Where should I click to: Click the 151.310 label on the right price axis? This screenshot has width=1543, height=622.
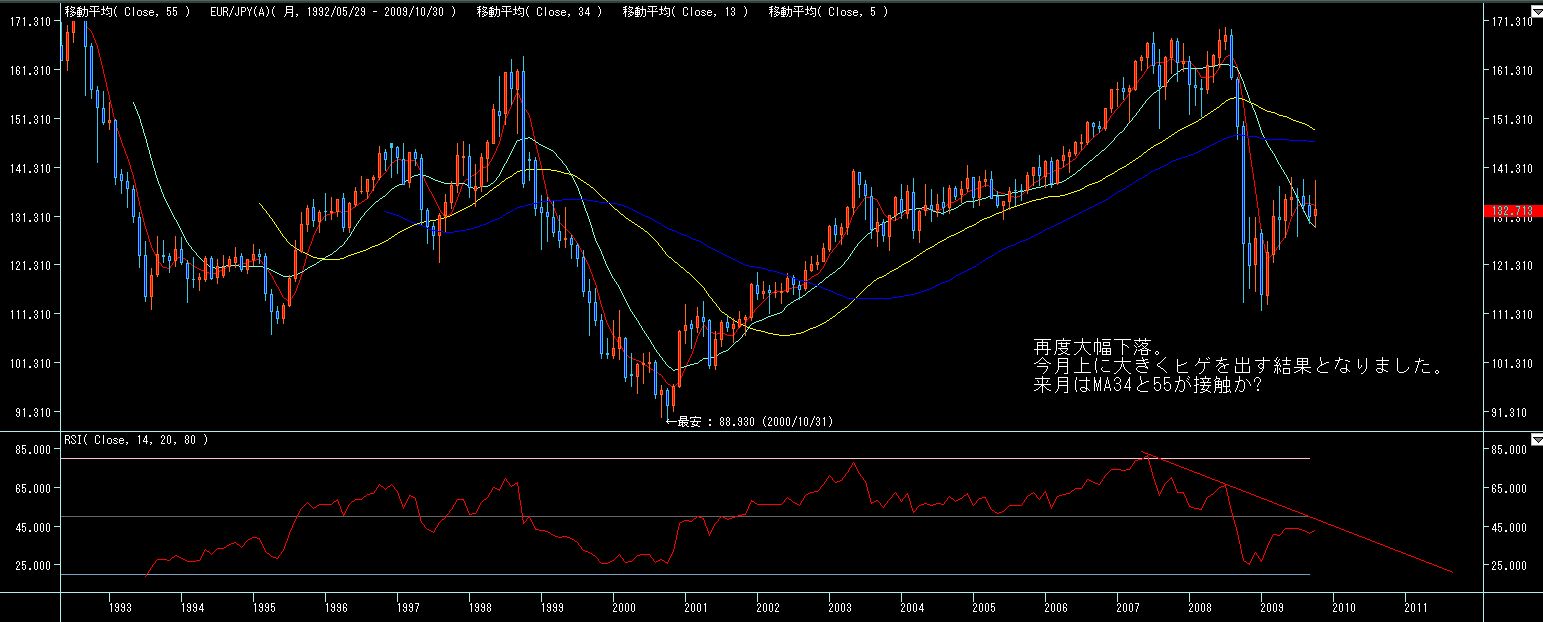[x=1512, y=119]
